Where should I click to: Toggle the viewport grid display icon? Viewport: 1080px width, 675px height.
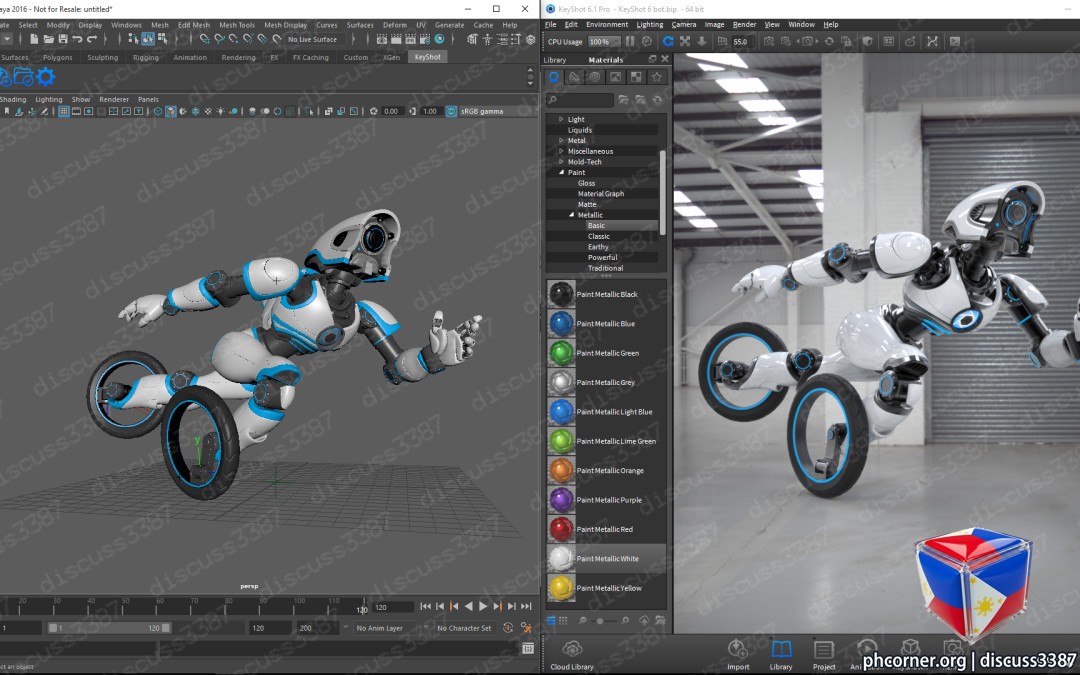63,111
